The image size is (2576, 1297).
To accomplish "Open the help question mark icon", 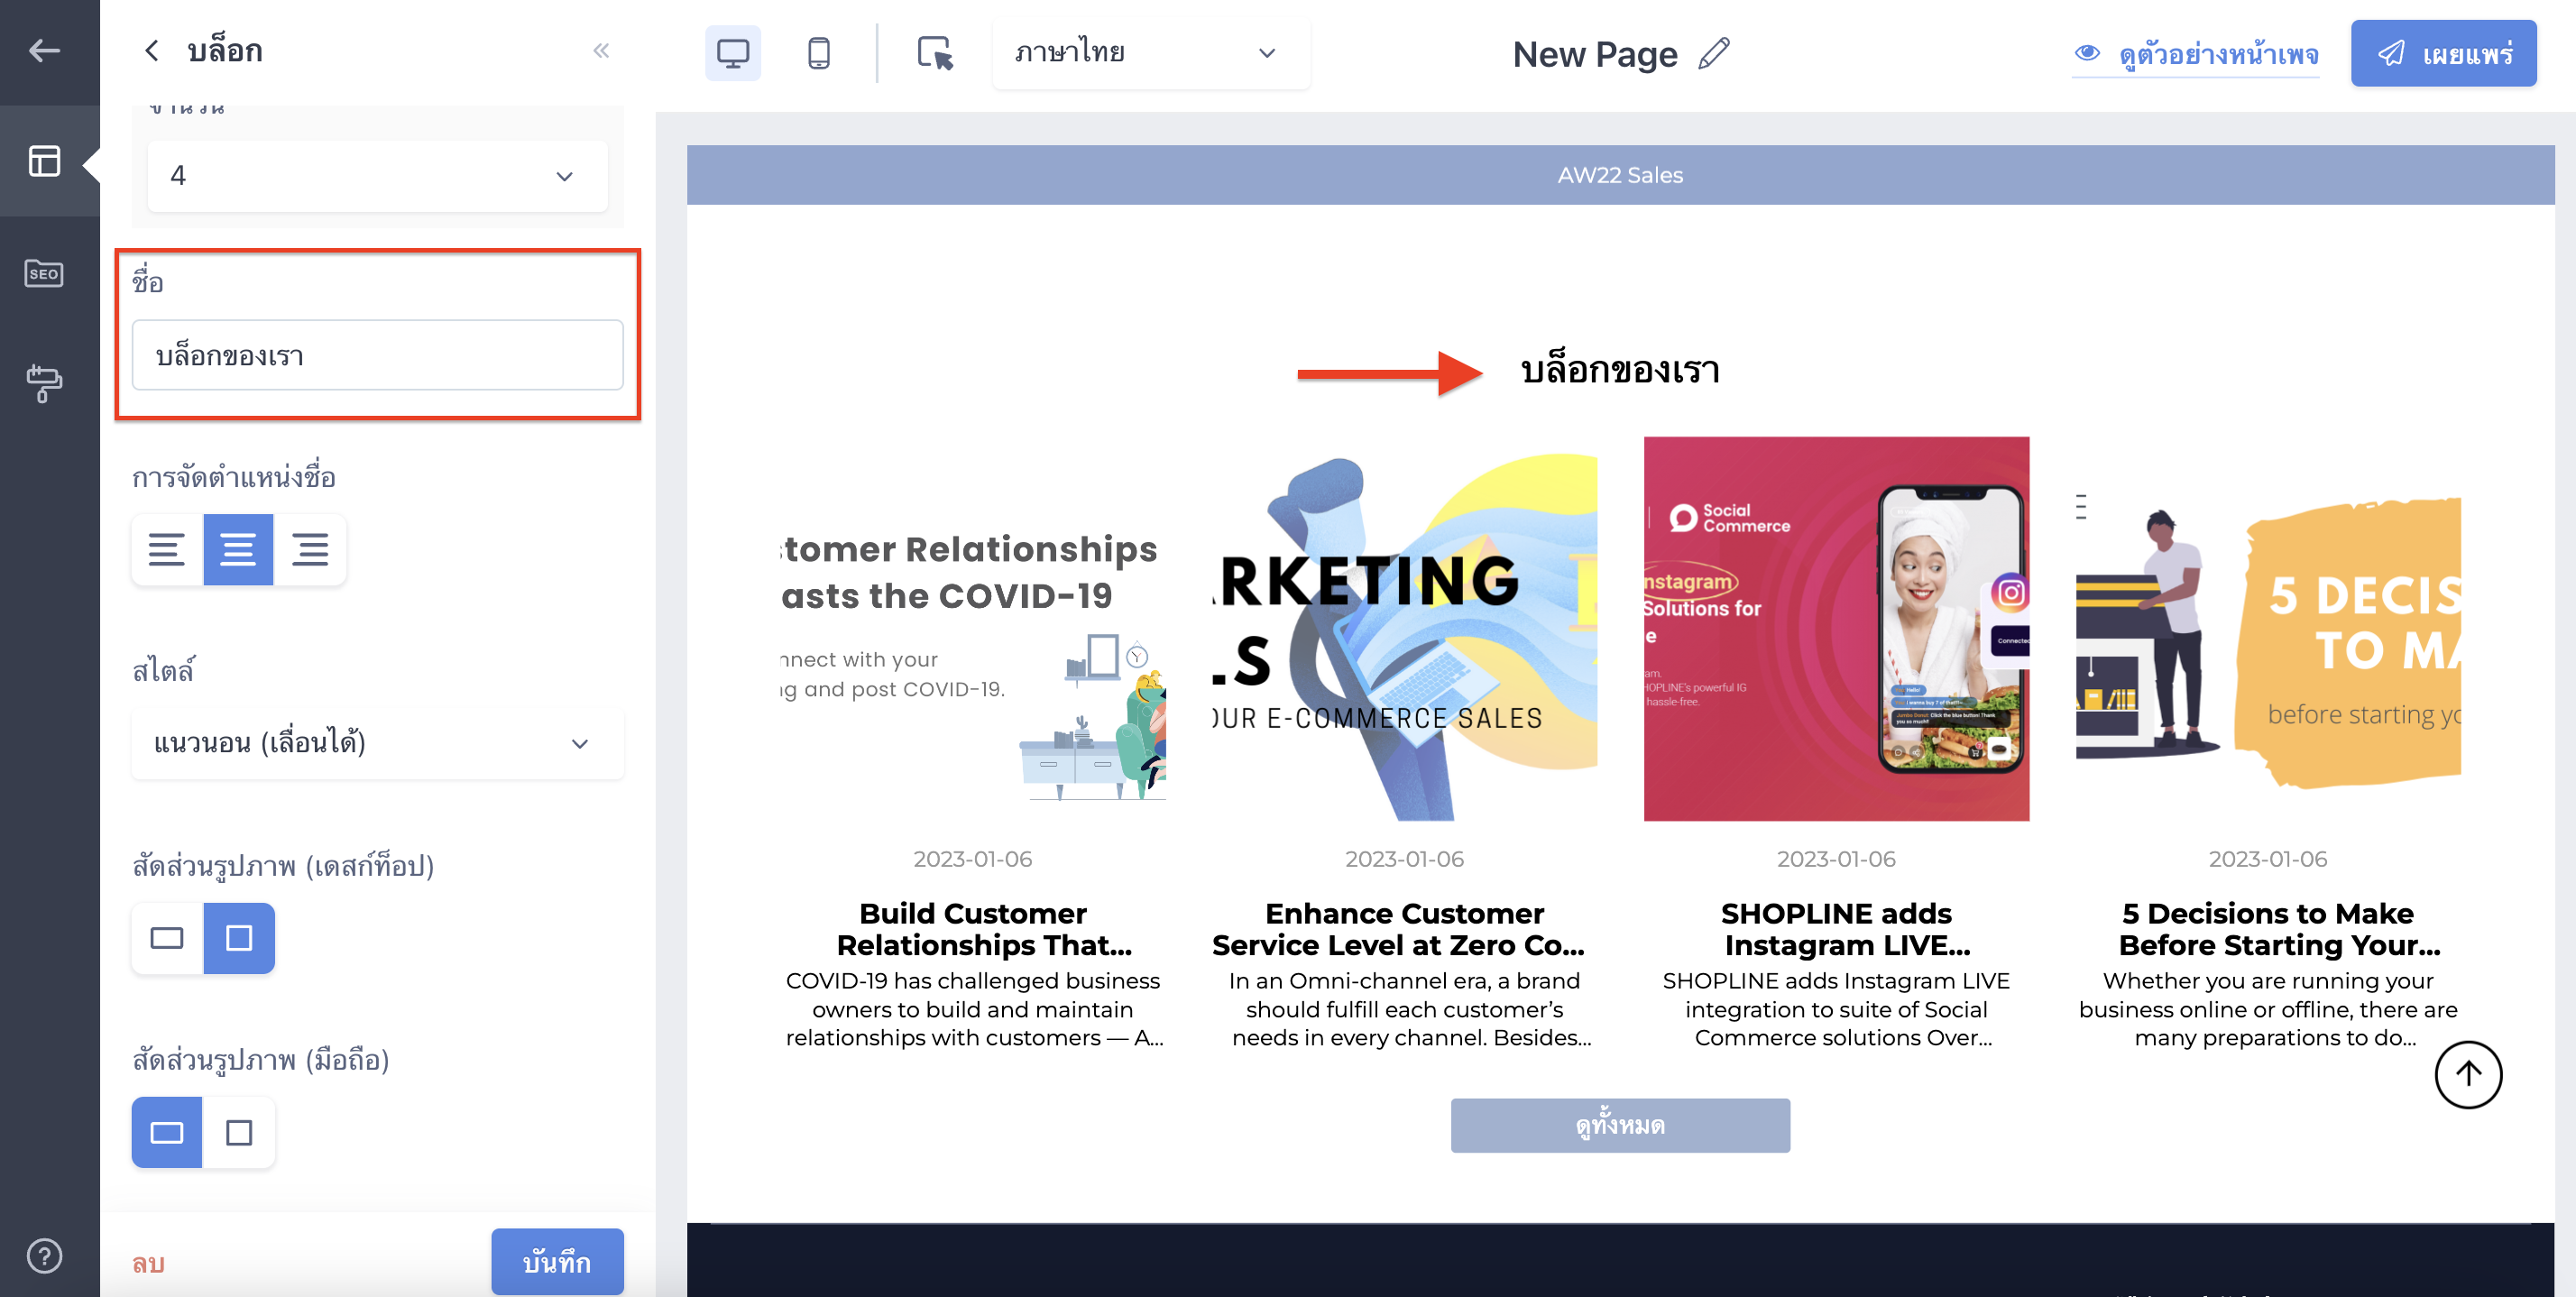I will (44, 1256).
